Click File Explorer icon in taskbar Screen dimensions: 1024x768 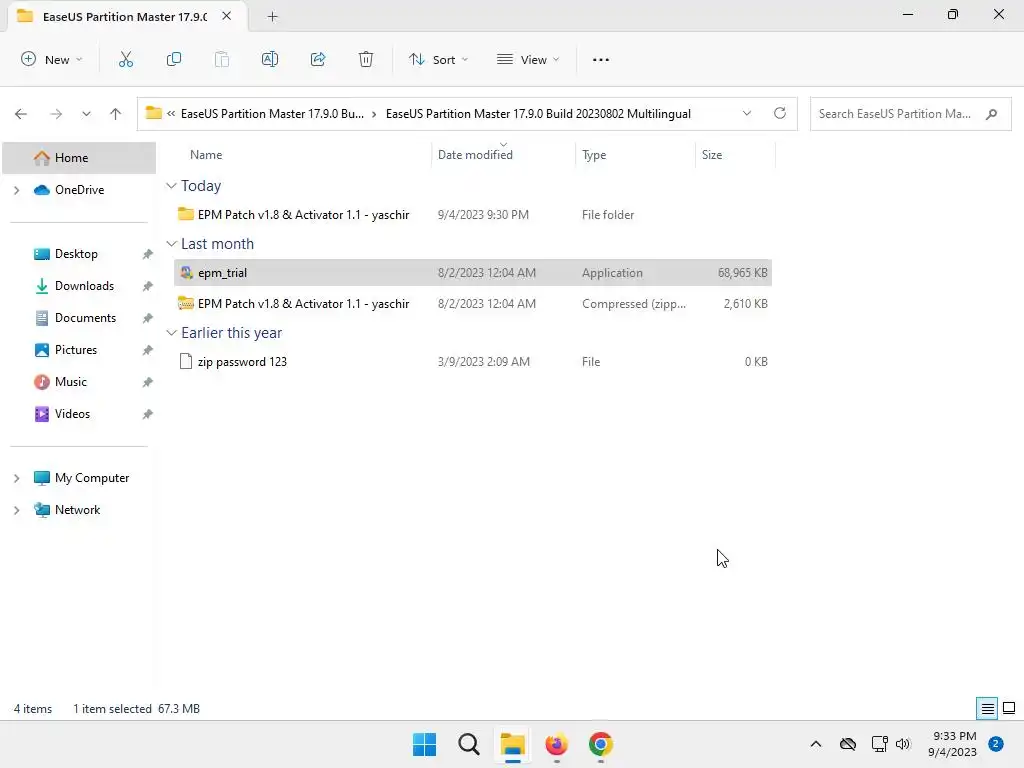513,744
